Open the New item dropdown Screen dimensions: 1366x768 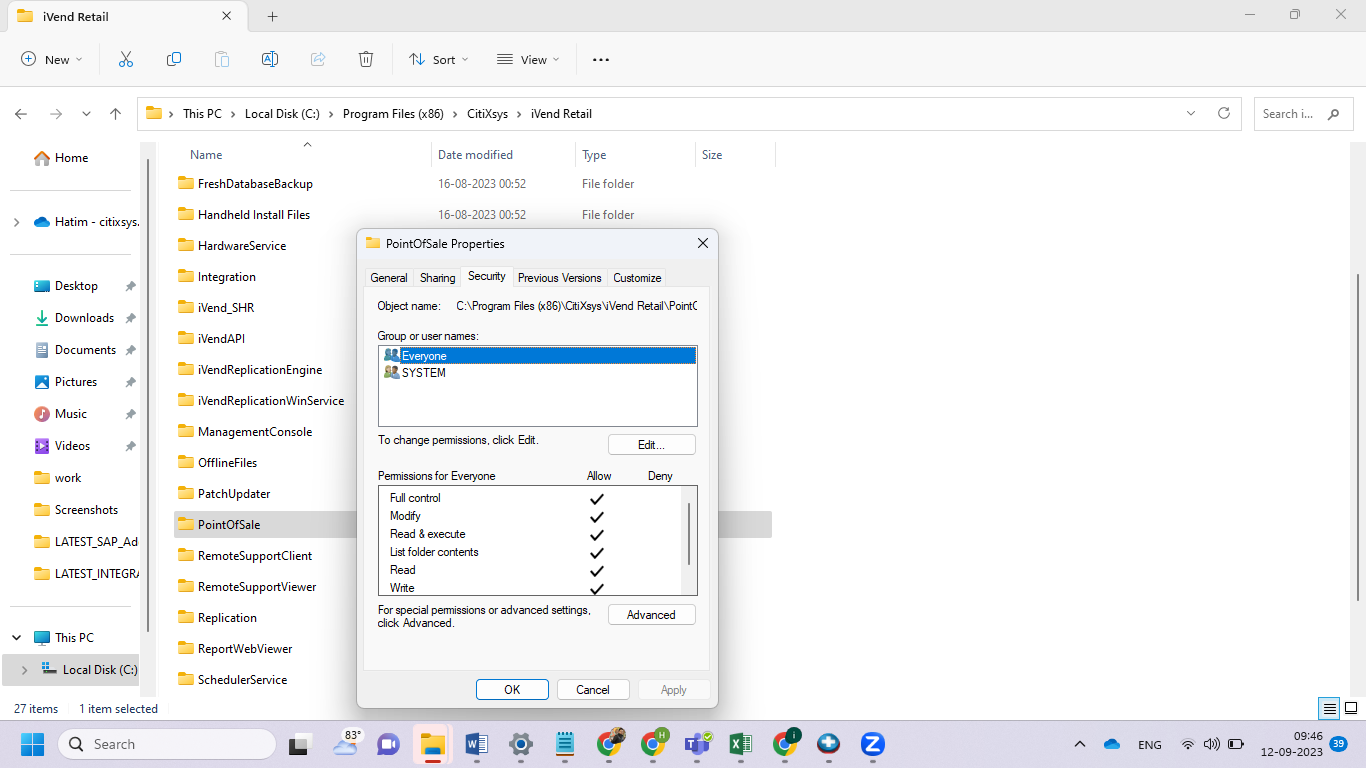52,60
